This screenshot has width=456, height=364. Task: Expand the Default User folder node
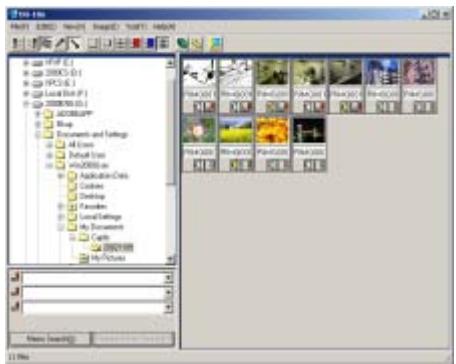49,155
